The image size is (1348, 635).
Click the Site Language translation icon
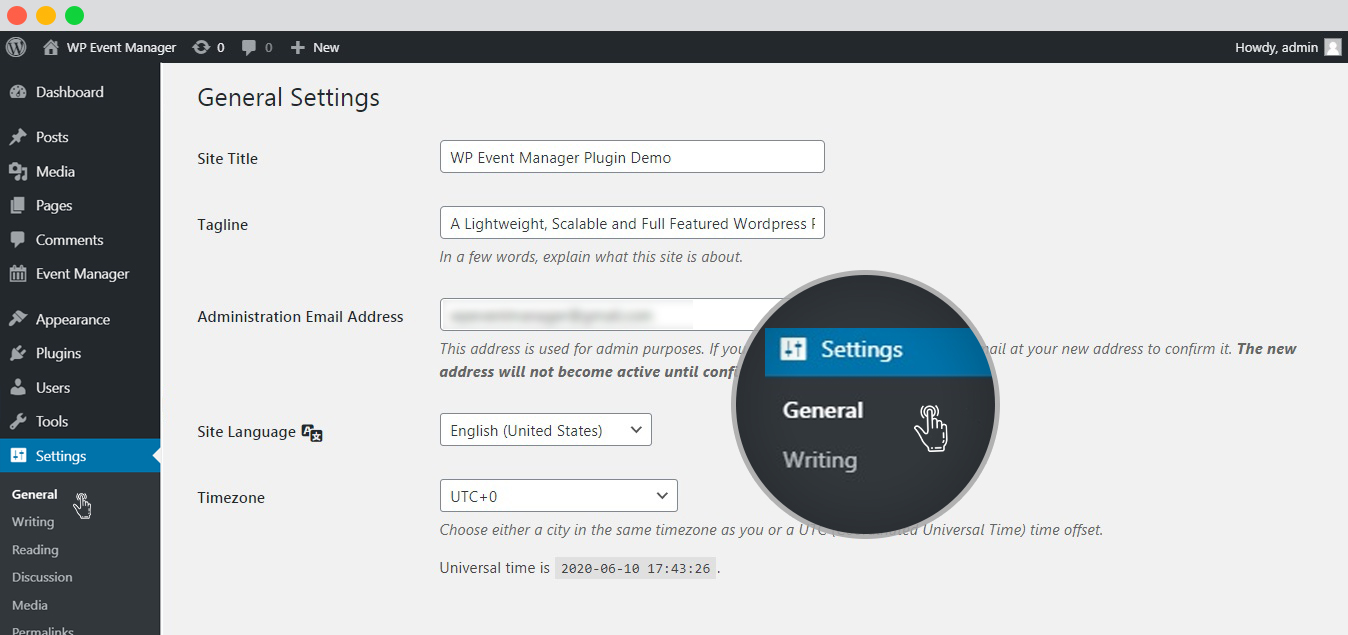point(312,433)
